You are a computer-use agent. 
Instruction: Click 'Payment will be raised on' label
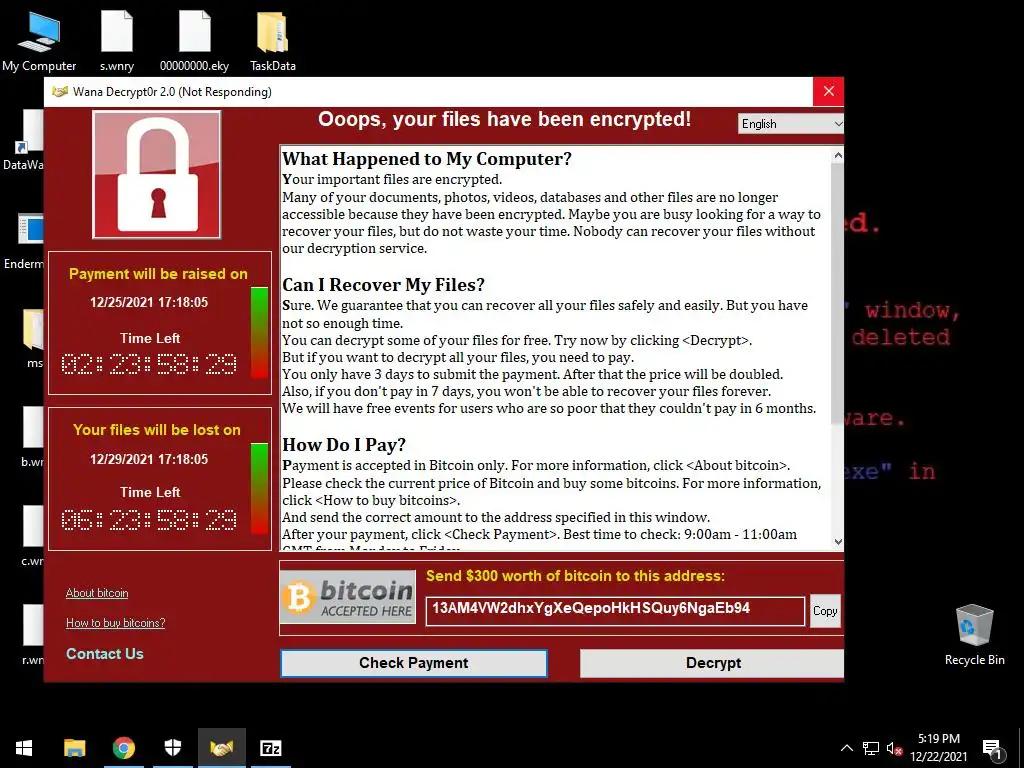click(158, 274)
